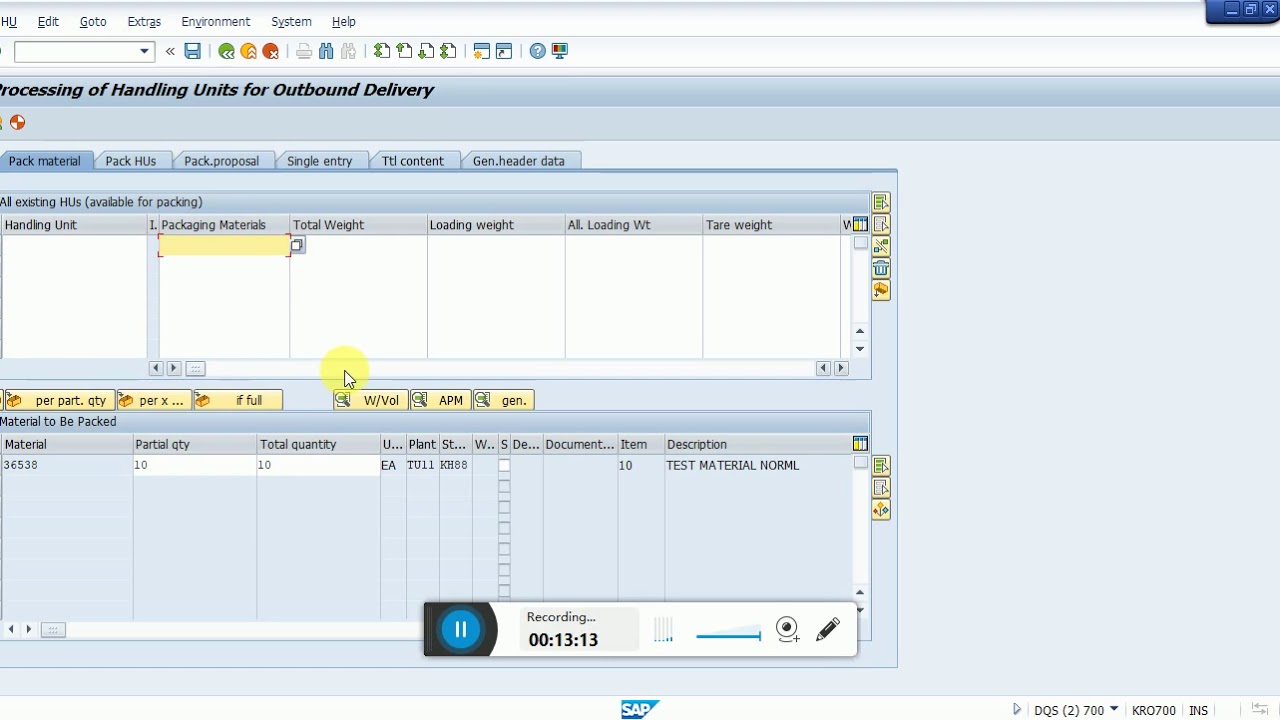Click the red Cancel icon
Image resolution: width=1280 pixels, height=720 pixels.
tap(270, 51)
